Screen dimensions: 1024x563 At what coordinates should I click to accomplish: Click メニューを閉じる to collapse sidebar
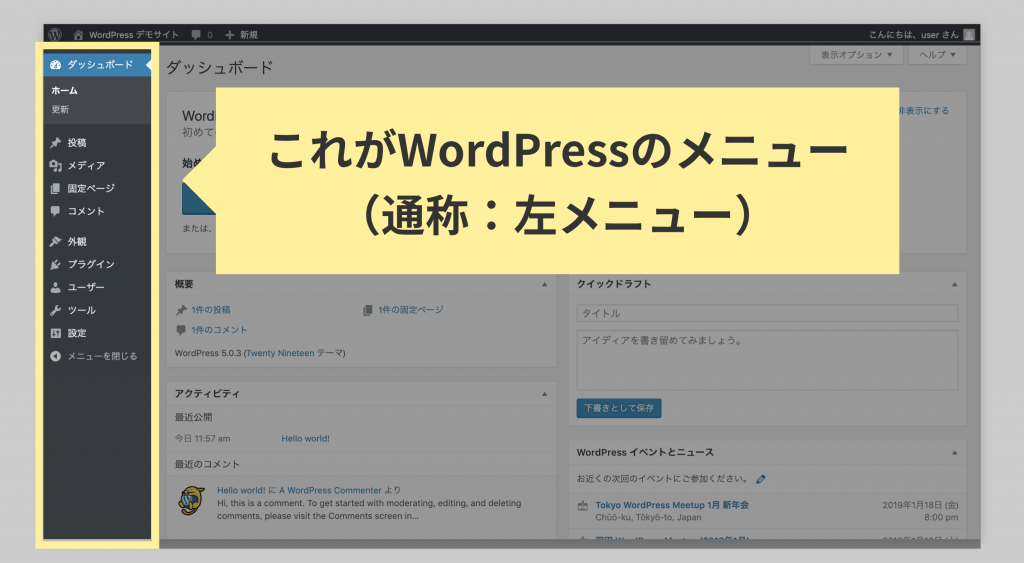point(97,356)
